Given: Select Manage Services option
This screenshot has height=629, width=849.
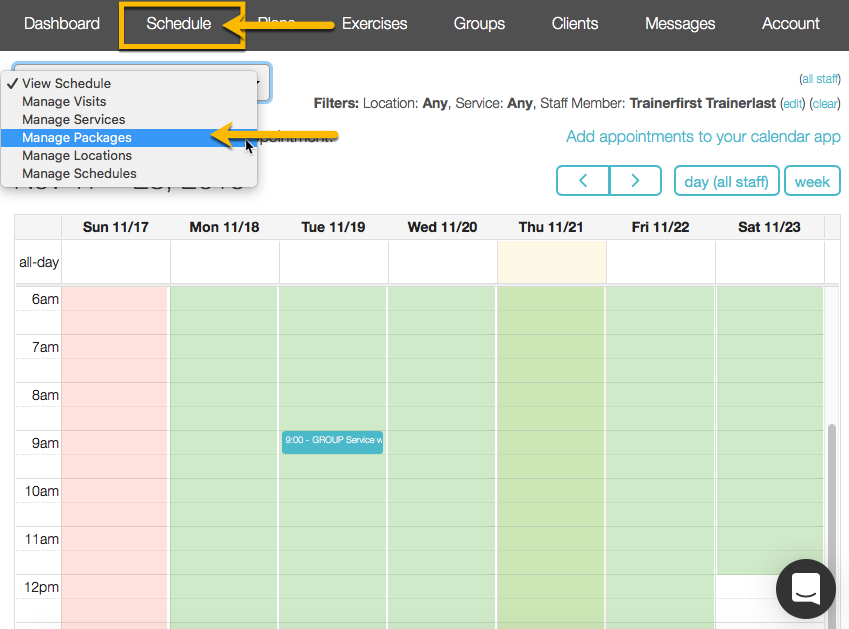Looking at the screenshot, I should pyautogui.click(x=74, y=119).
